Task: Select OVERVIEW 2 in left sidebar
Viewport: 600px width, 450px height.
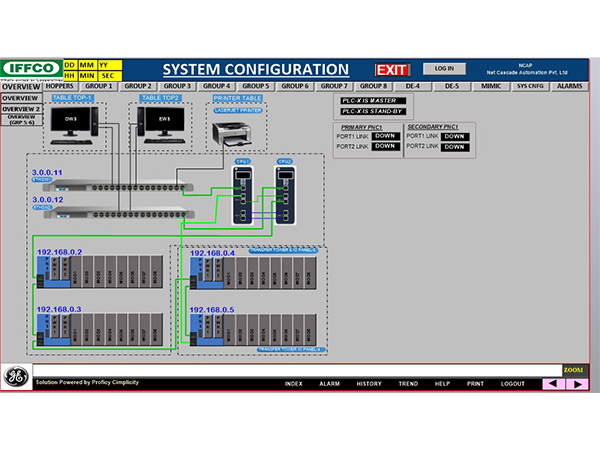Action: (x=20, y=108)
